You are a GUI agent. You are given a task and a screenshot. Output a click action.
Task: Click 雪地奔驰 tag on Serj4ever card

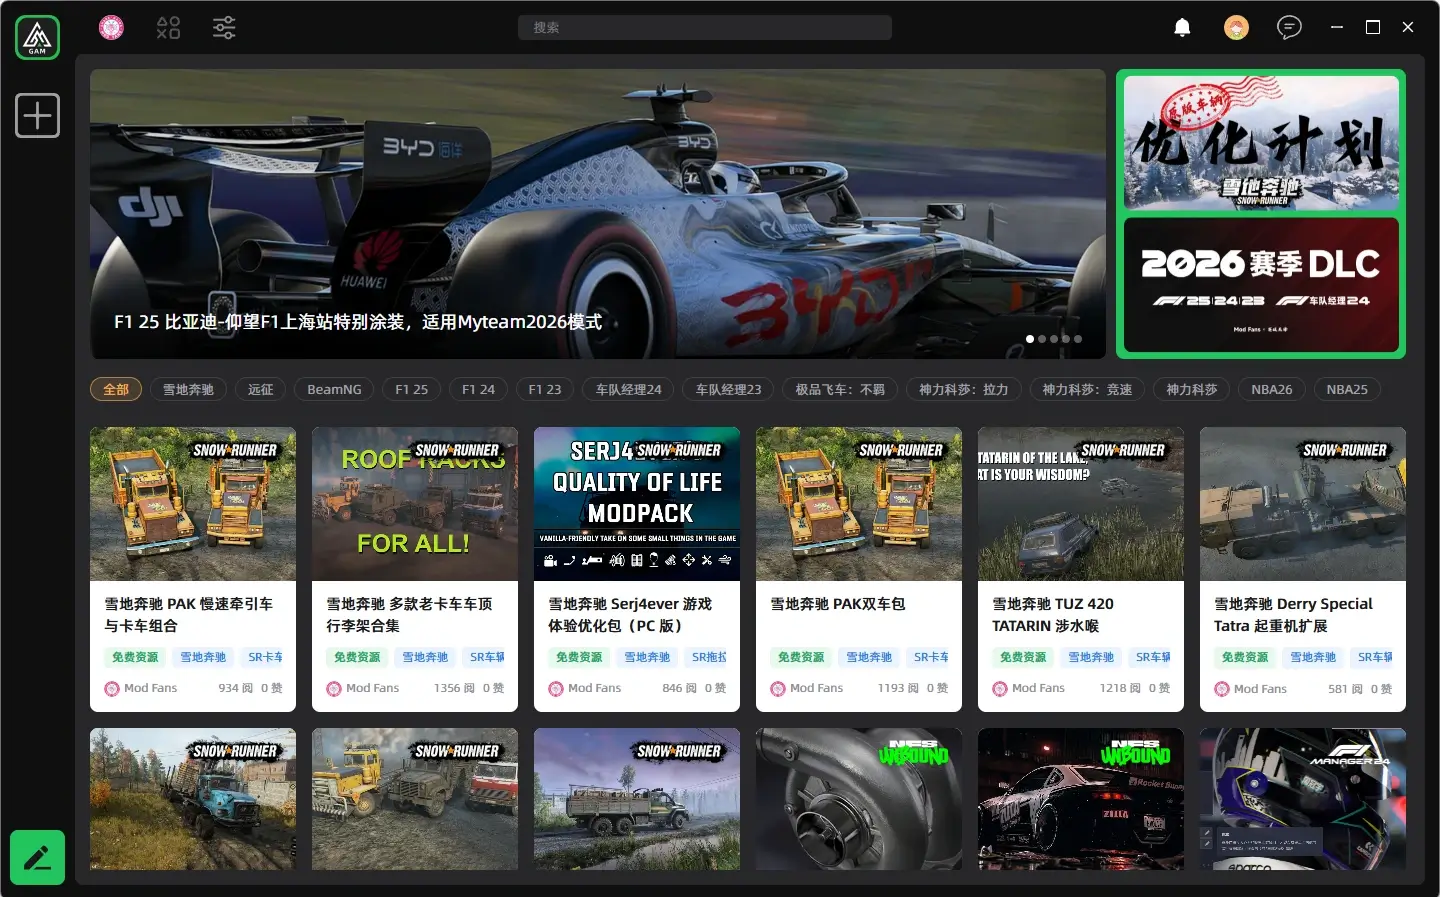pyautogui.click(x=647, y=657)
